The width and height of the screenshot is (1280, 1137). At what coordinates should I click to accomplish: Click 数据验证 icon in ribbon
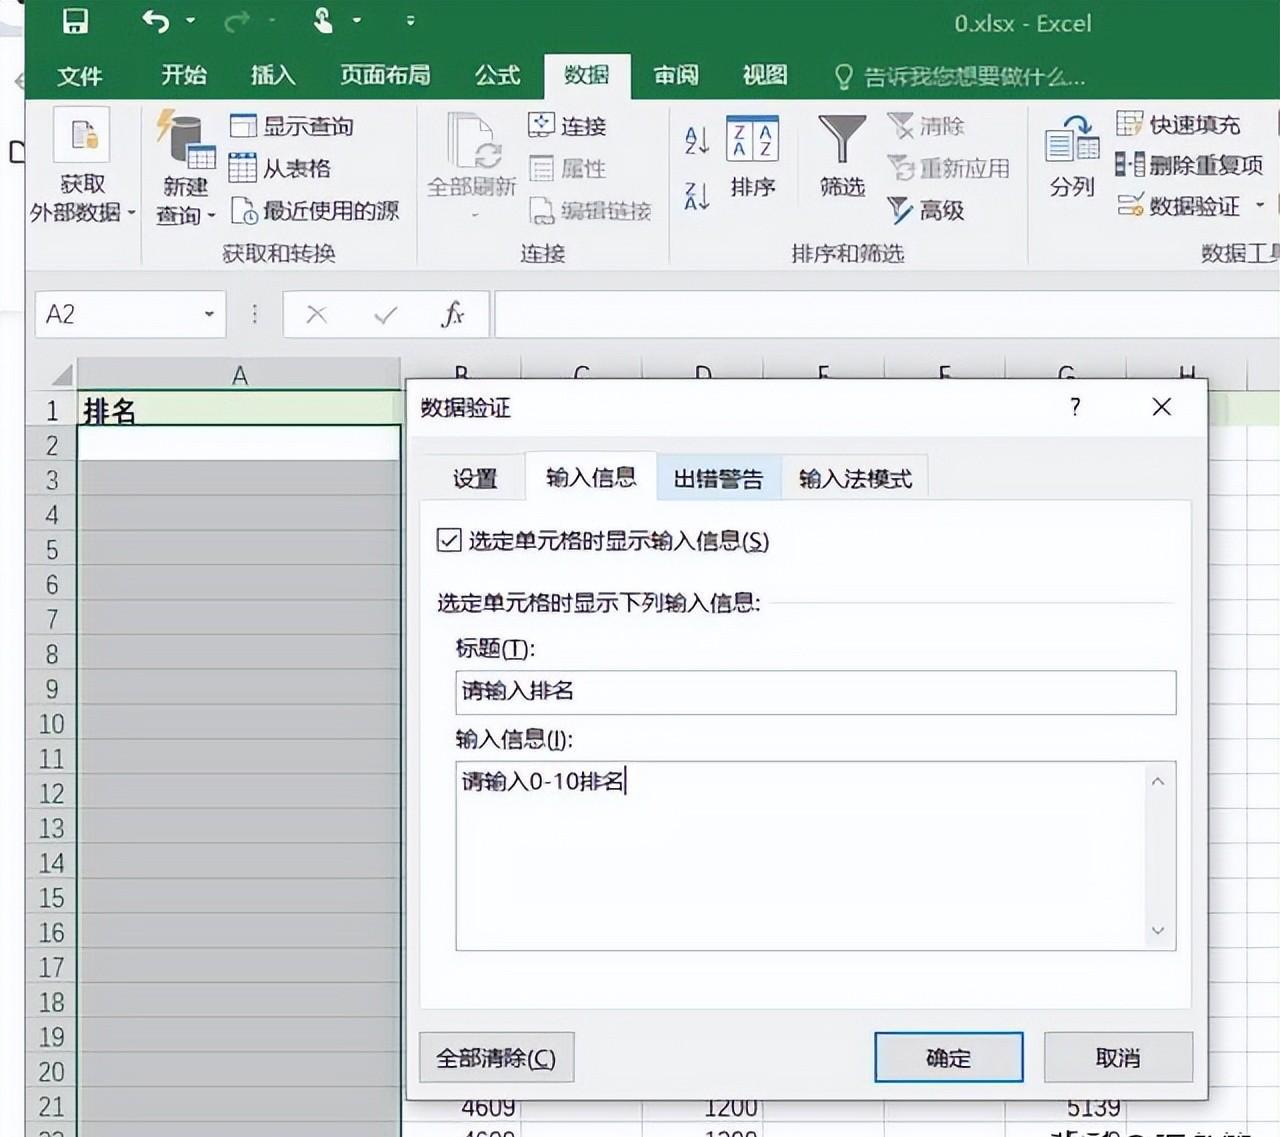tap(1130, 206)
